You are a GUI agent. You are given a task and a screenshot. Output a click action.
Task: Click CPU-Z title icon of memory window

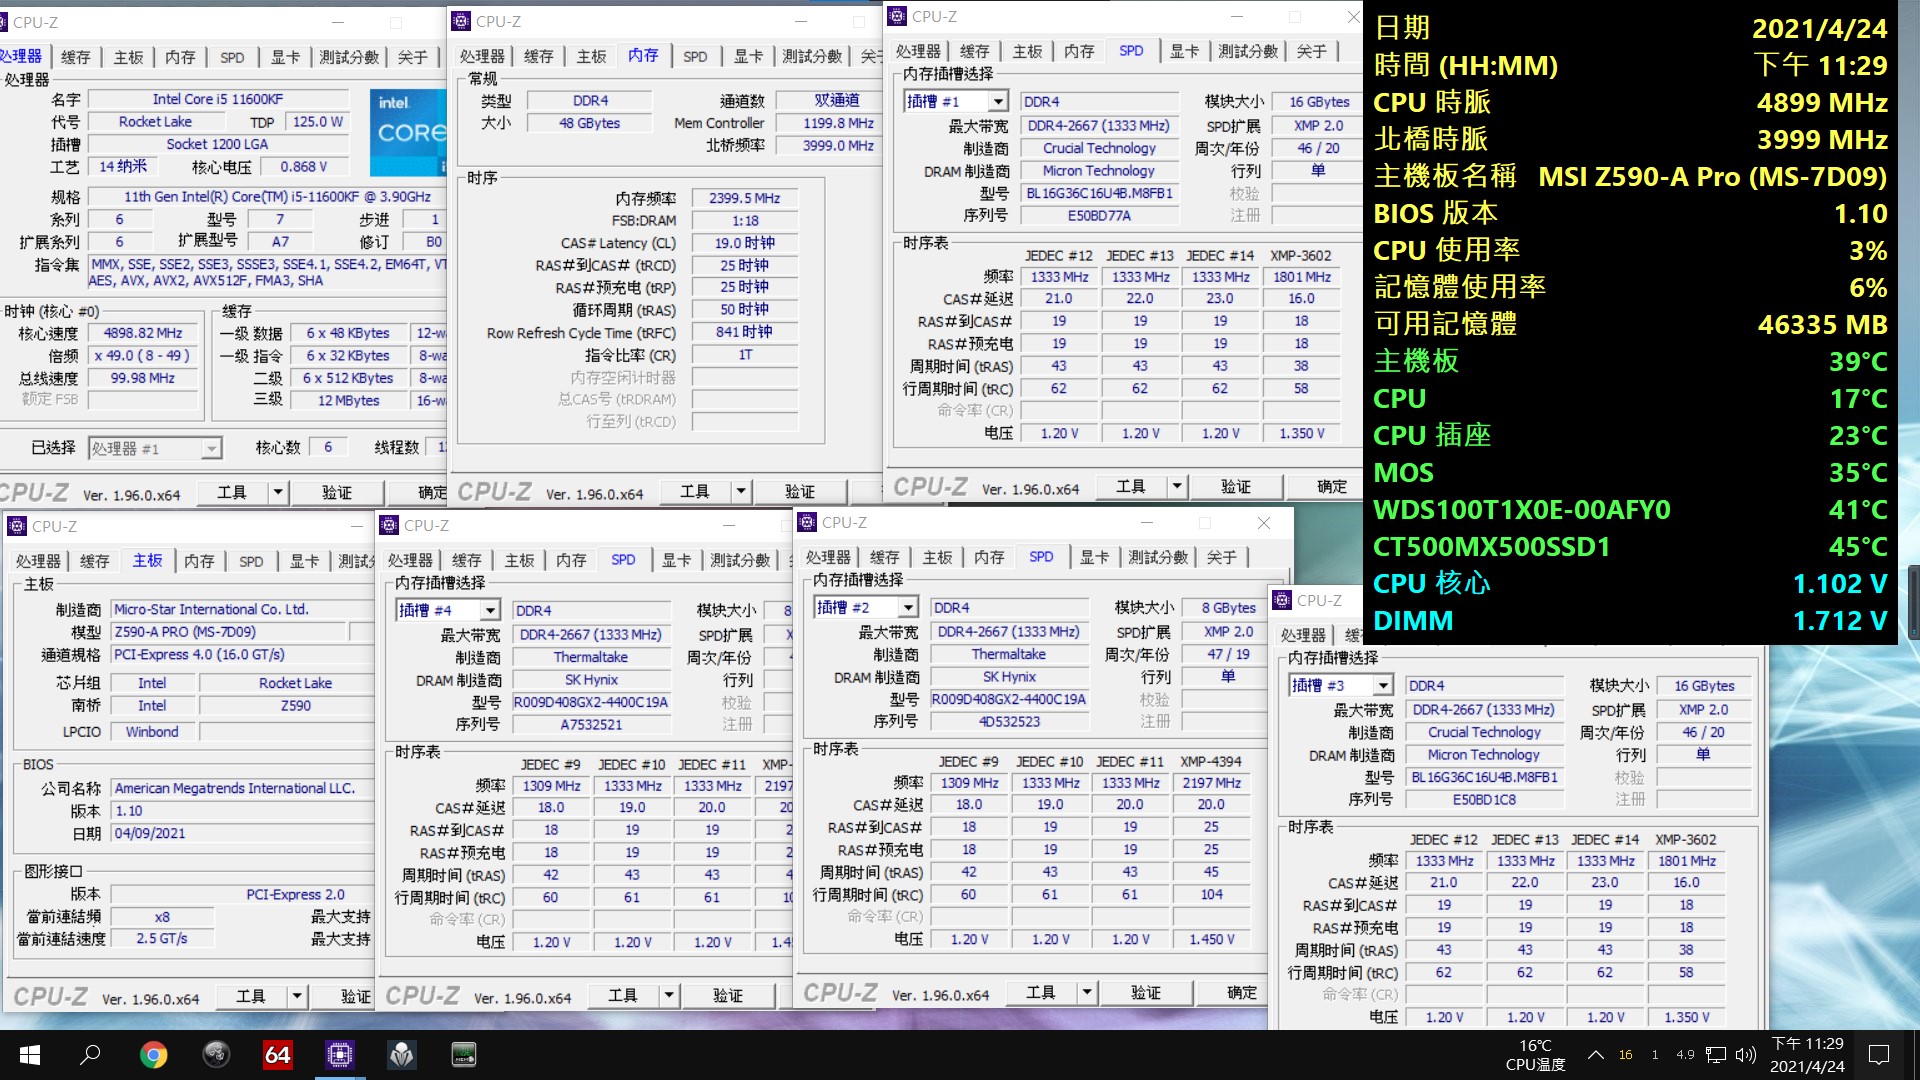pos(461,21)
